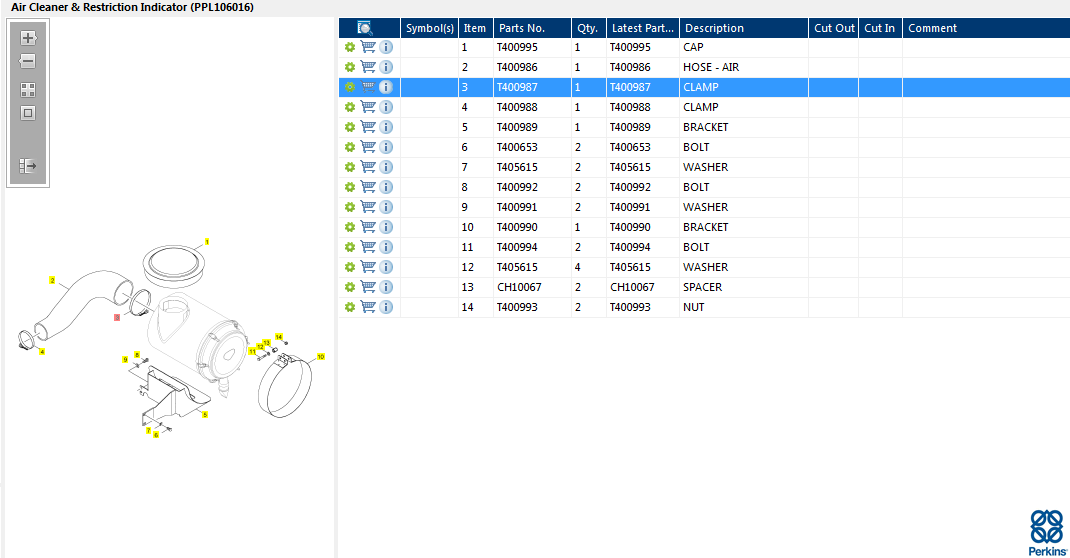Click the Cut In column header
Image resolution: width=1070 pixels, height=558 pixels.
coord(880,28)
